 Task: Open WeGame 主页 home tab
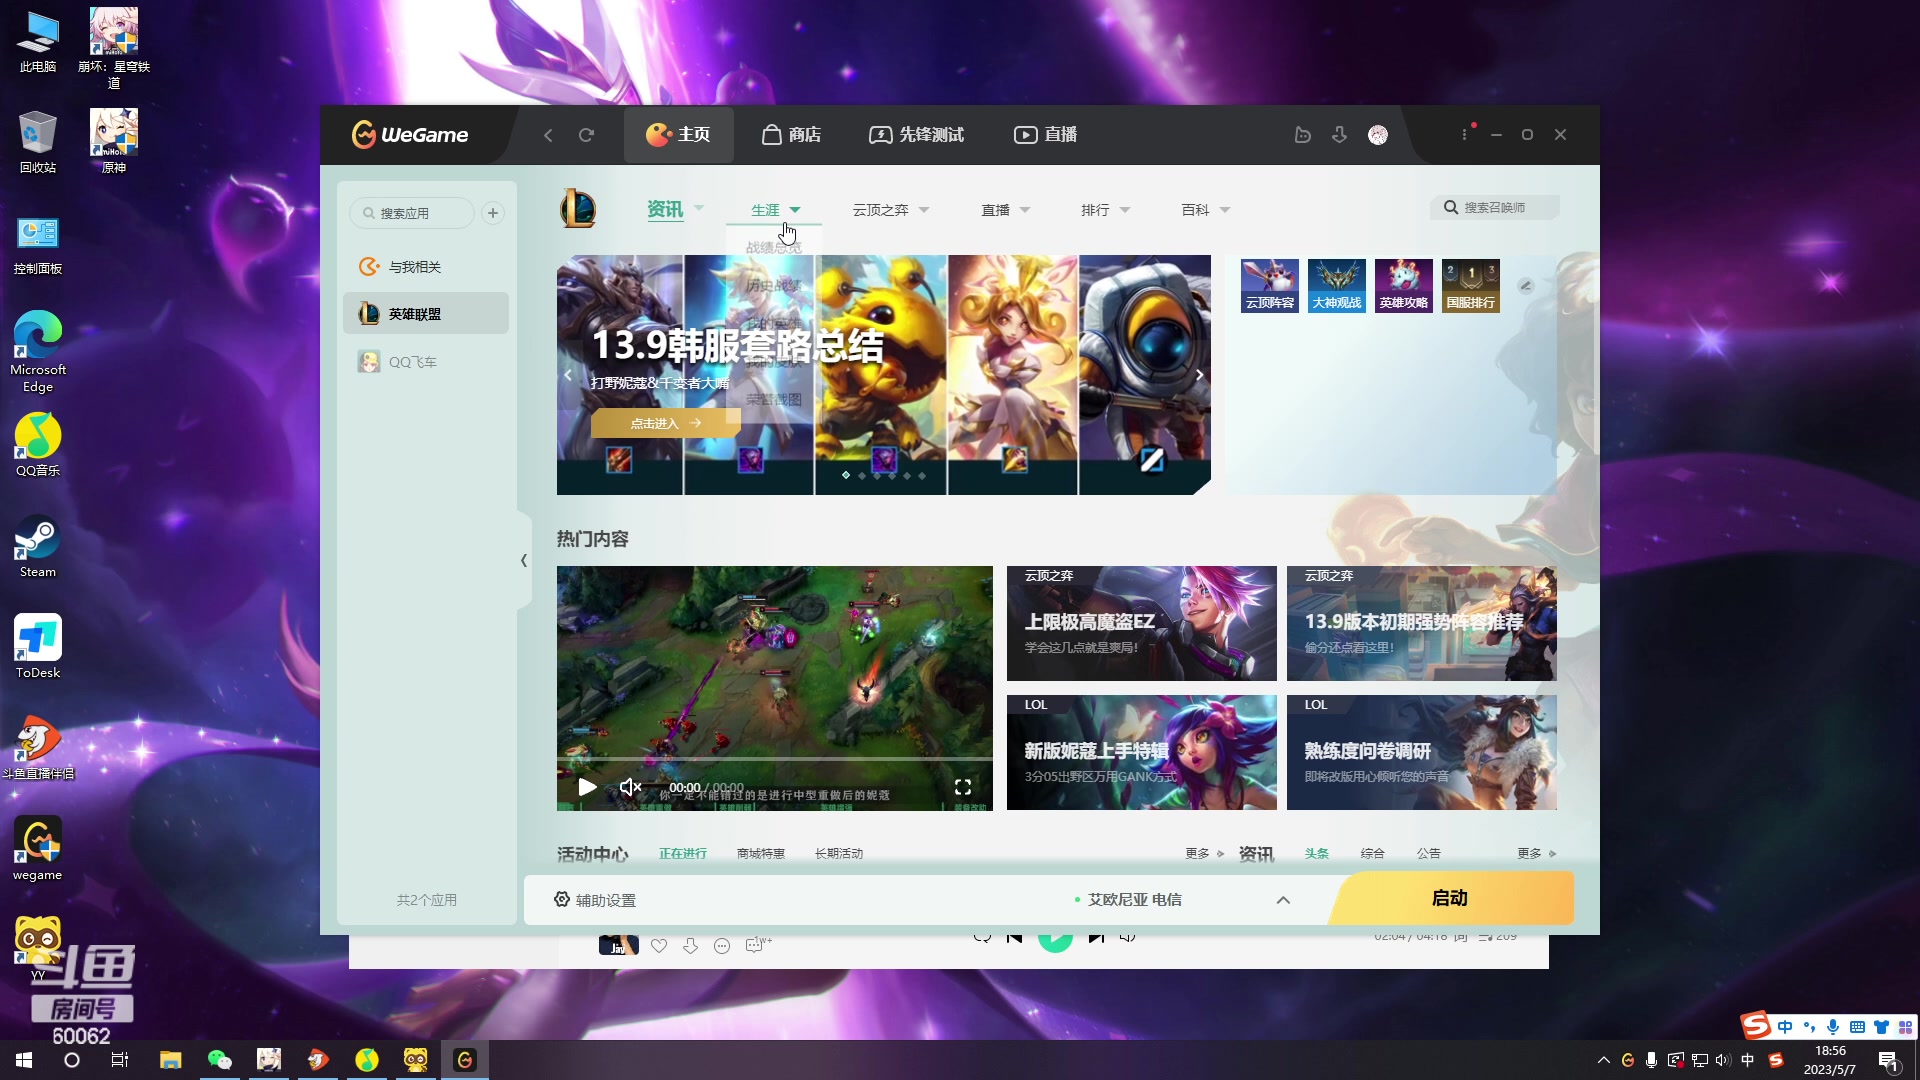tap(678, 135)
